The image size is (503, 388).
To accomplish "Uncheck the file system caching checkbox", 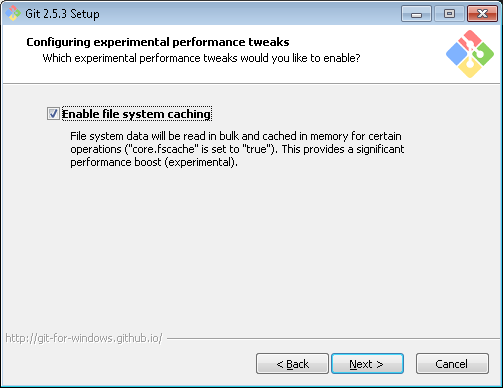I will (53, 114).
